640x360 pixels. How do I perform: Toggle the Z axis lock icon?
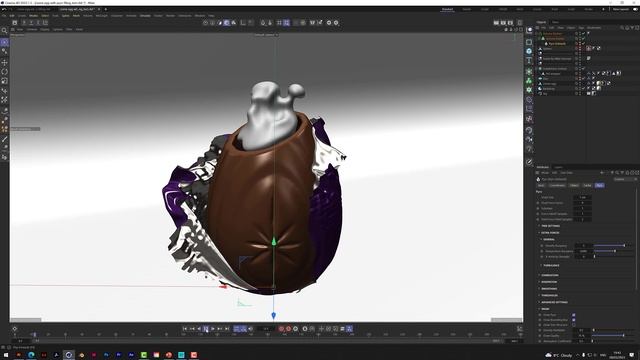click(38, 23)
